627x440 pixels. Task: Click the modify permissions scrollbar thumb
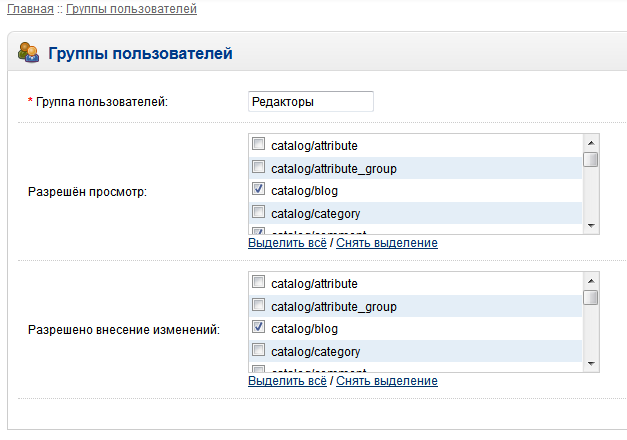pos(591,297)
